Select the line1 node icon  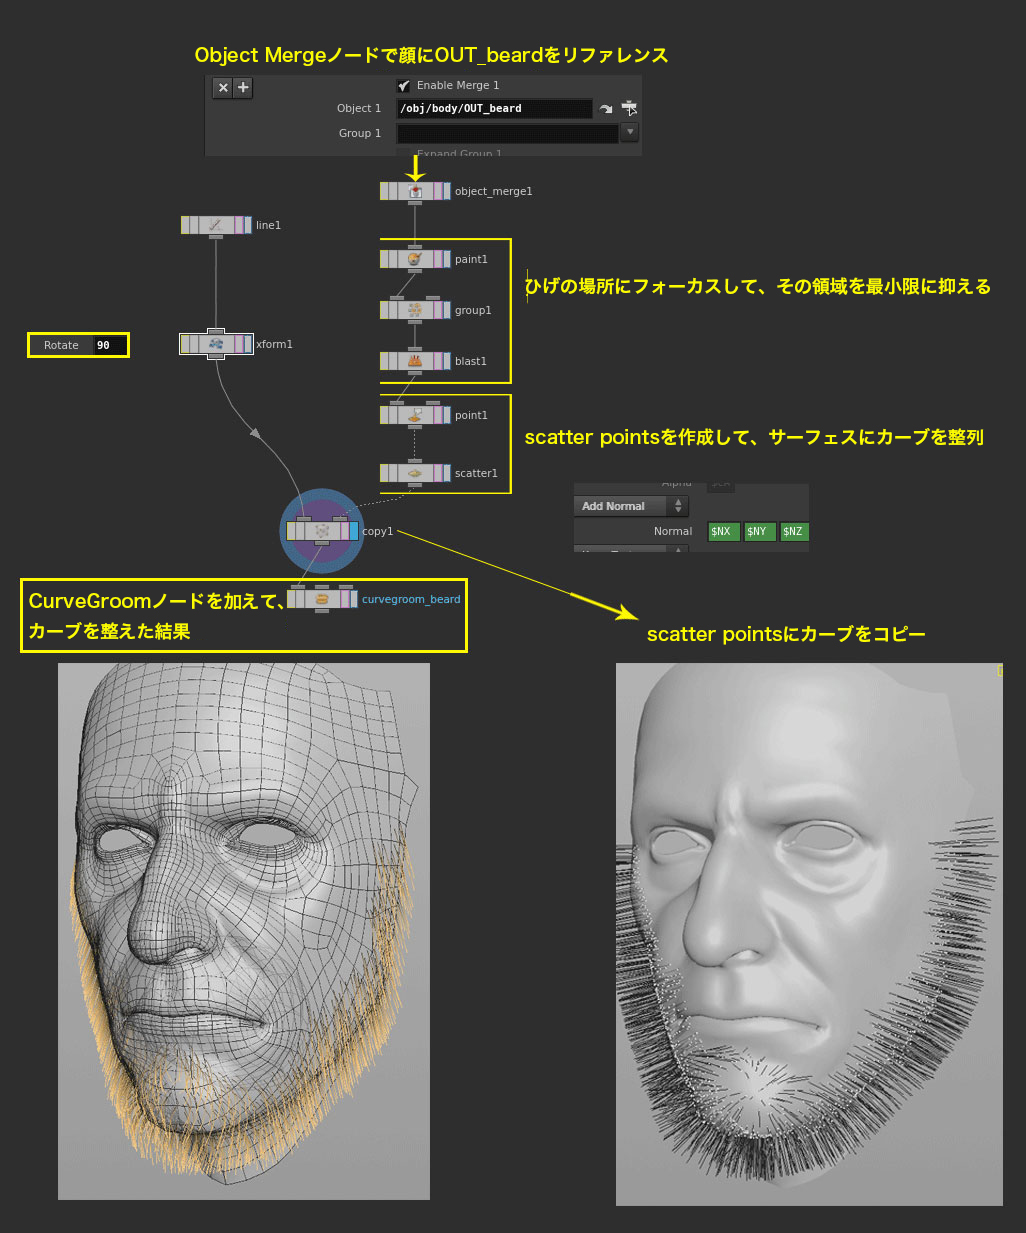click(x=216, y=225)
